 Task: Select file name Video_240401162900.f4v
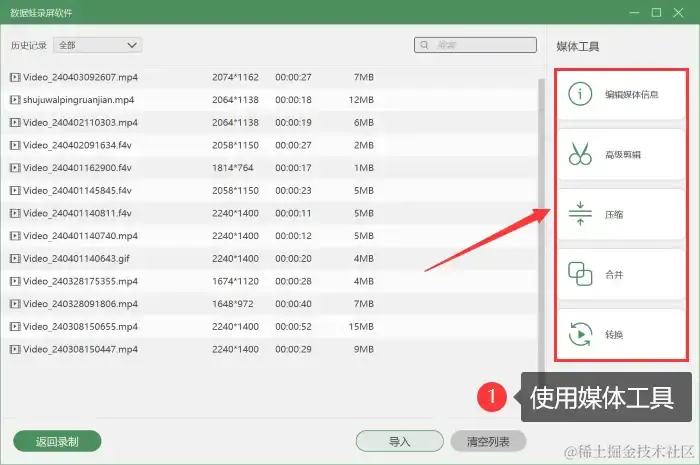click(77, 168)
